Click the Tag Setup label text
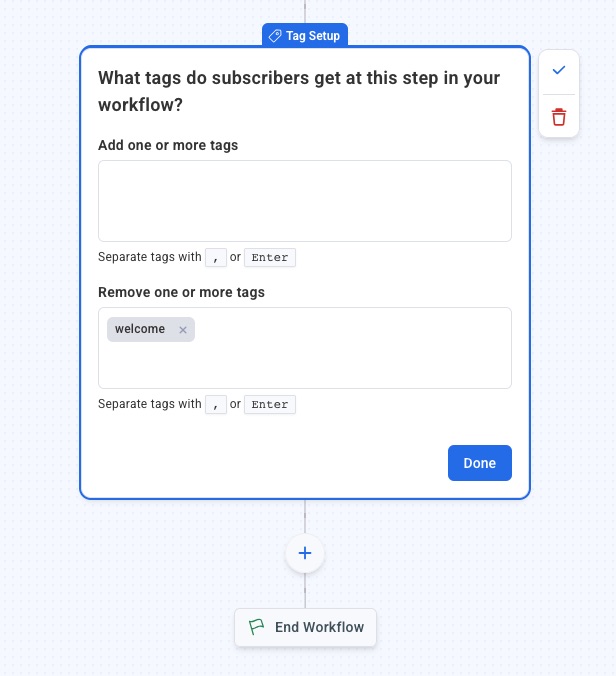The image size is (616, 676). point(313,36)
